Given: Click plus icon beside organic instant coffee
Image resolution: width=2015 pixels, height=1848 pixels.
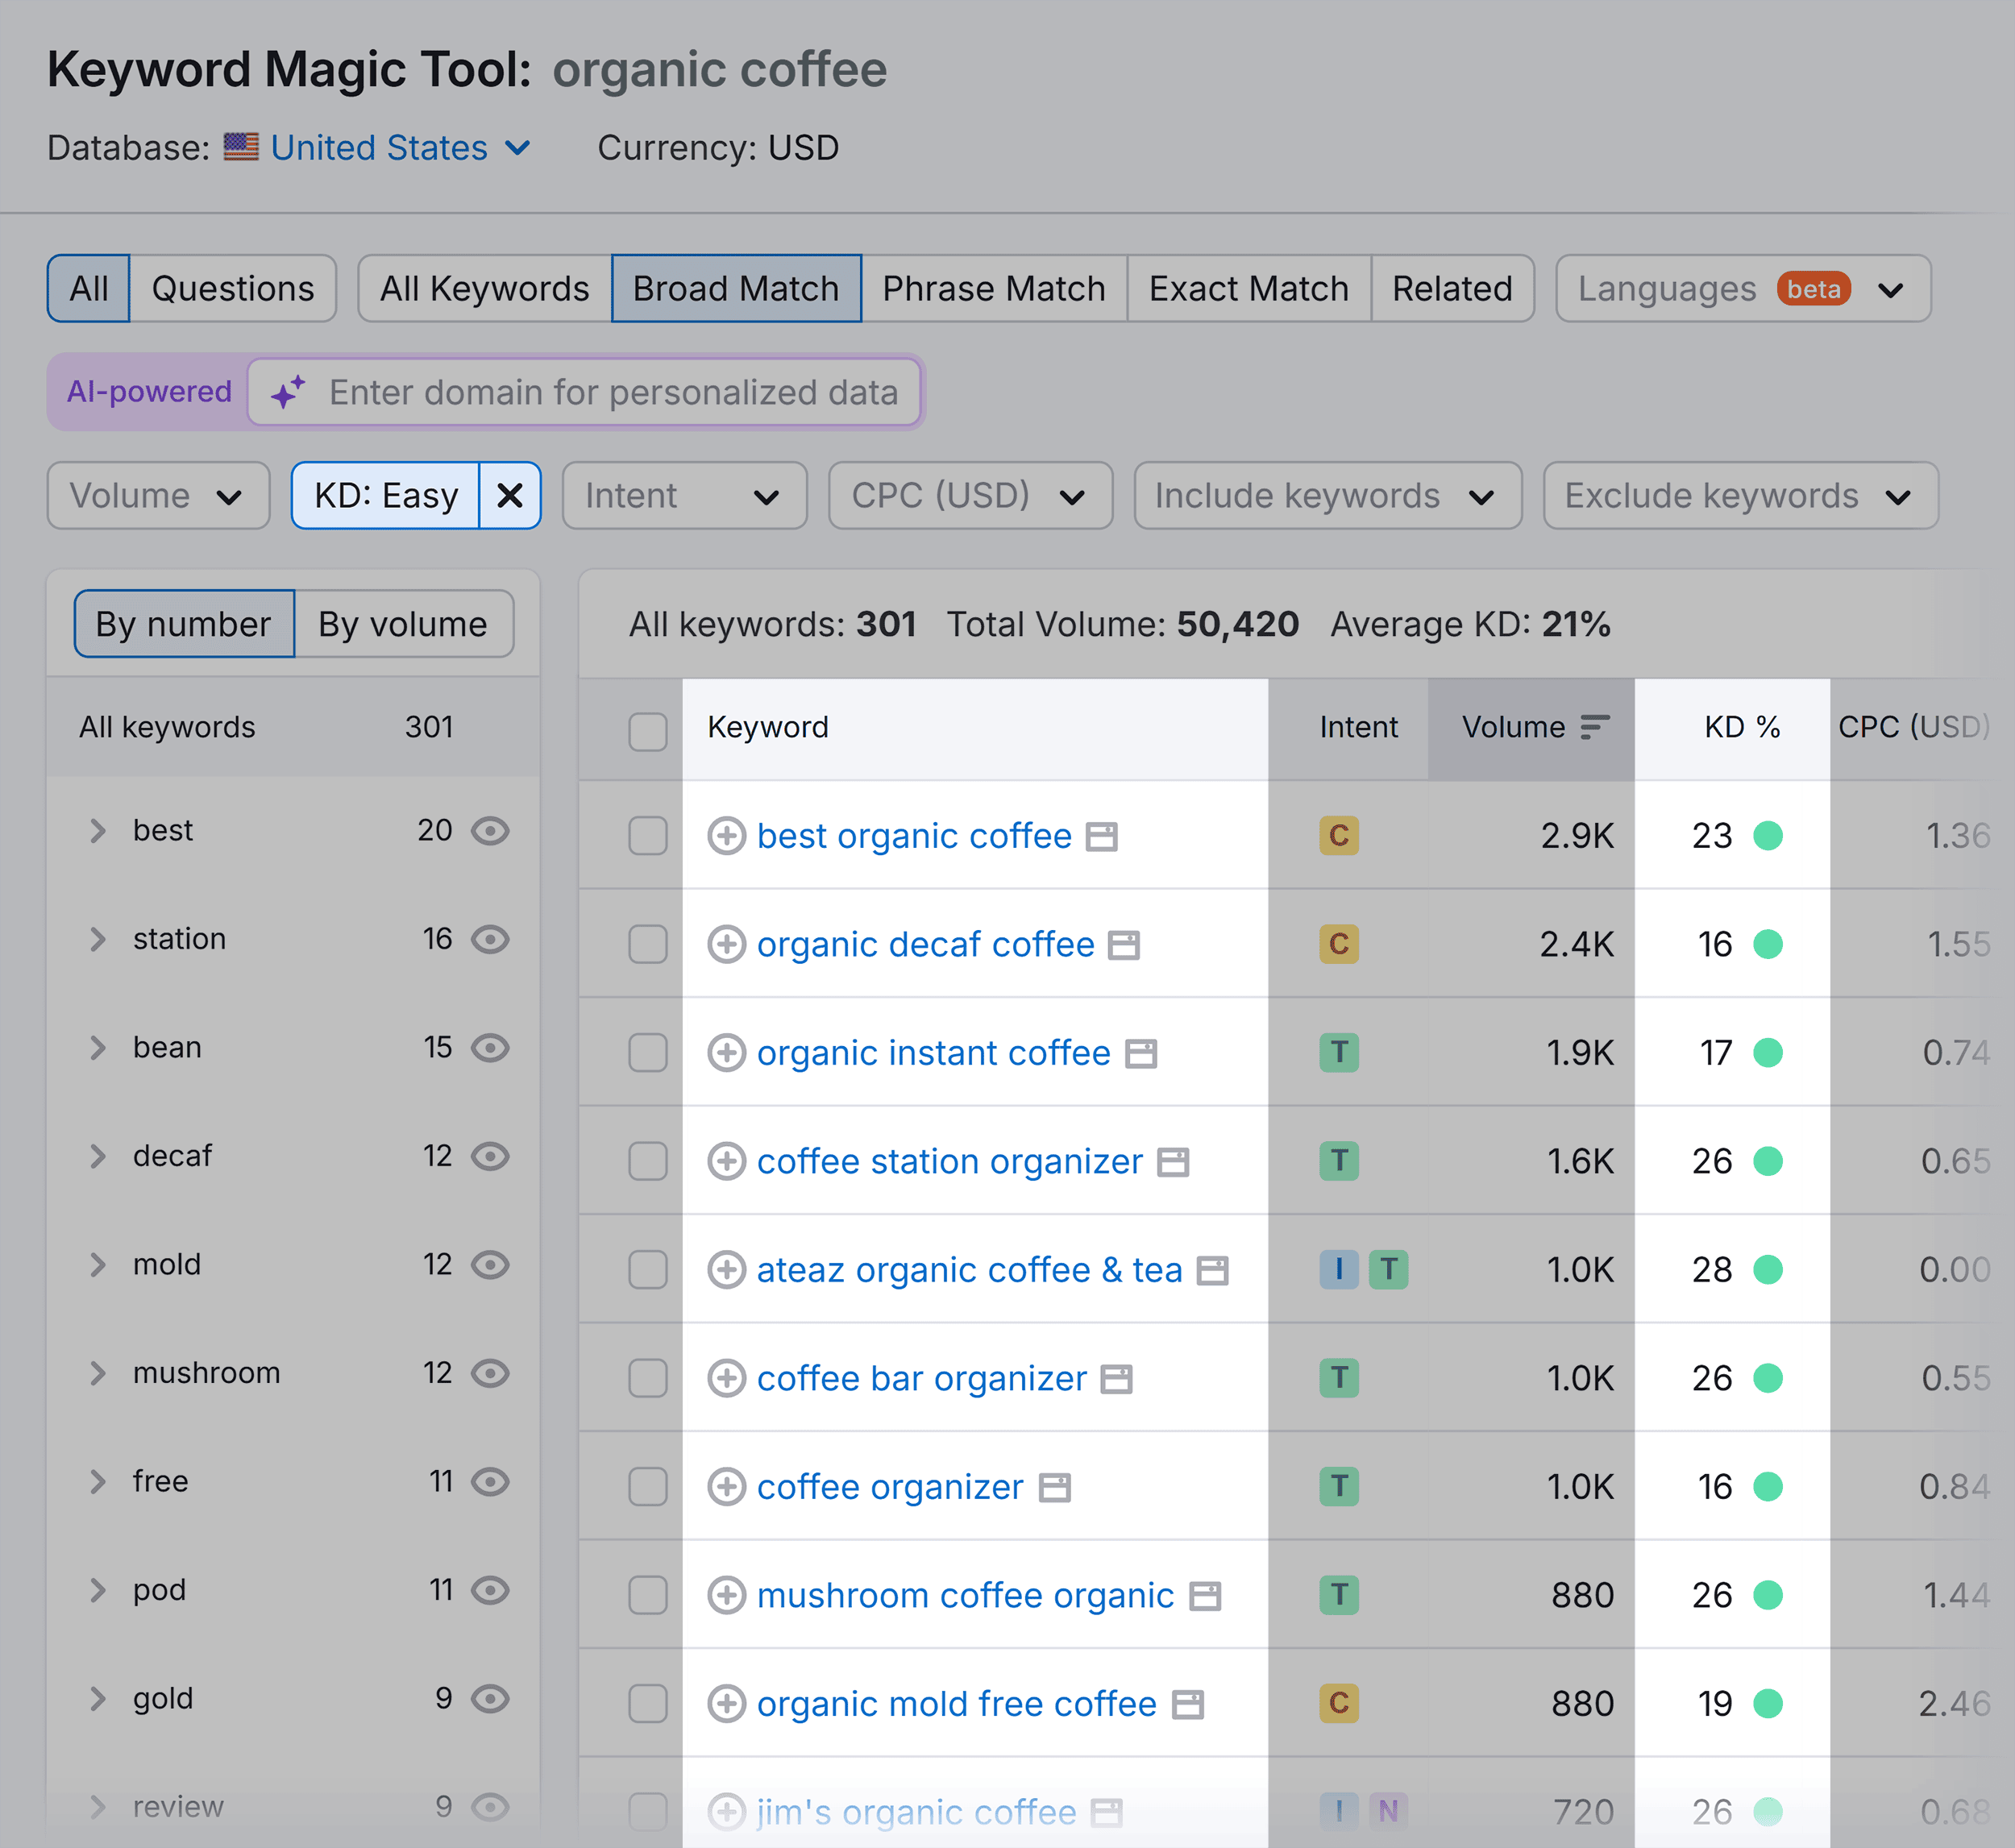Looking at the screenshot, I should click(x=726, y=1052).
